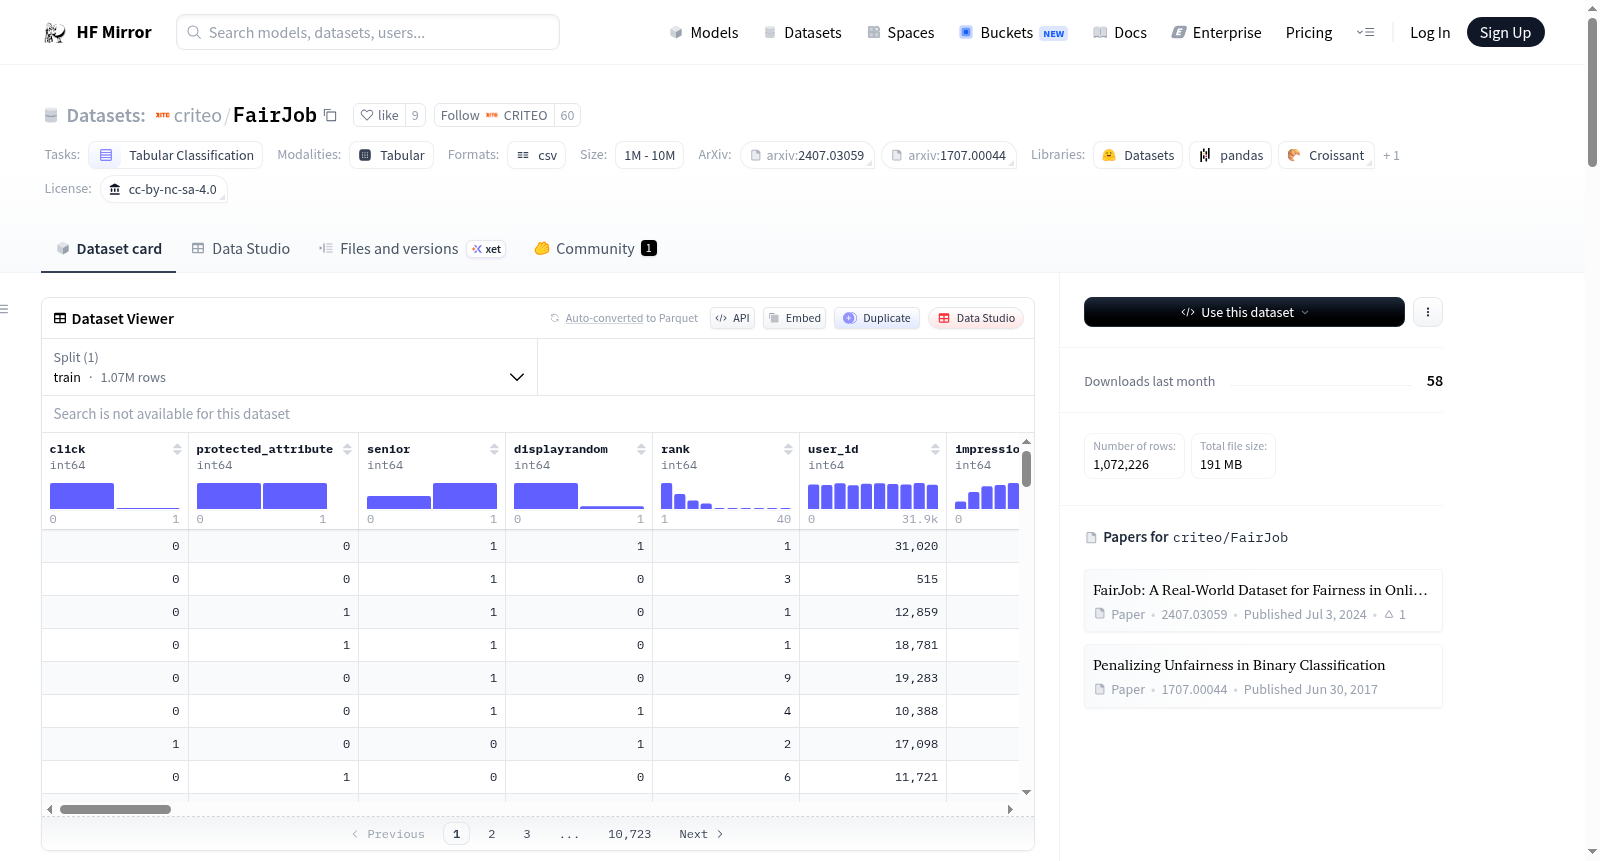Switch to the Data Studio tab
1600x861 pixels.
(x=241, y=249)
